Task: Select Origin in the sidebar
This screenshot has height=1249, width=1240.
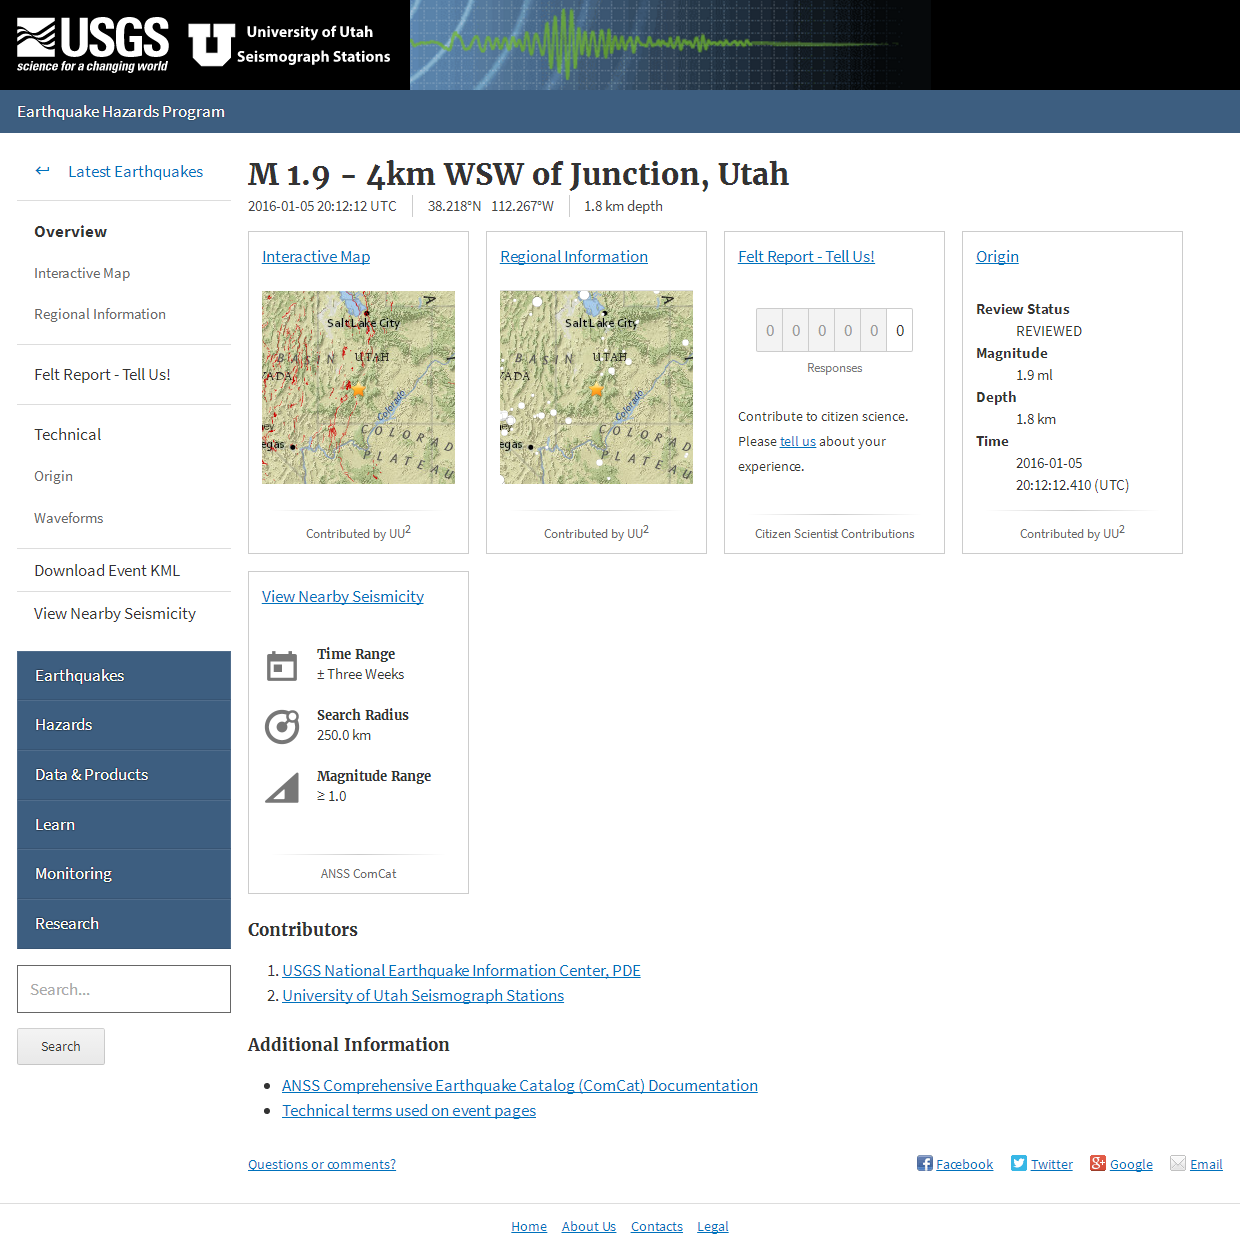Action: coord(53,476)
